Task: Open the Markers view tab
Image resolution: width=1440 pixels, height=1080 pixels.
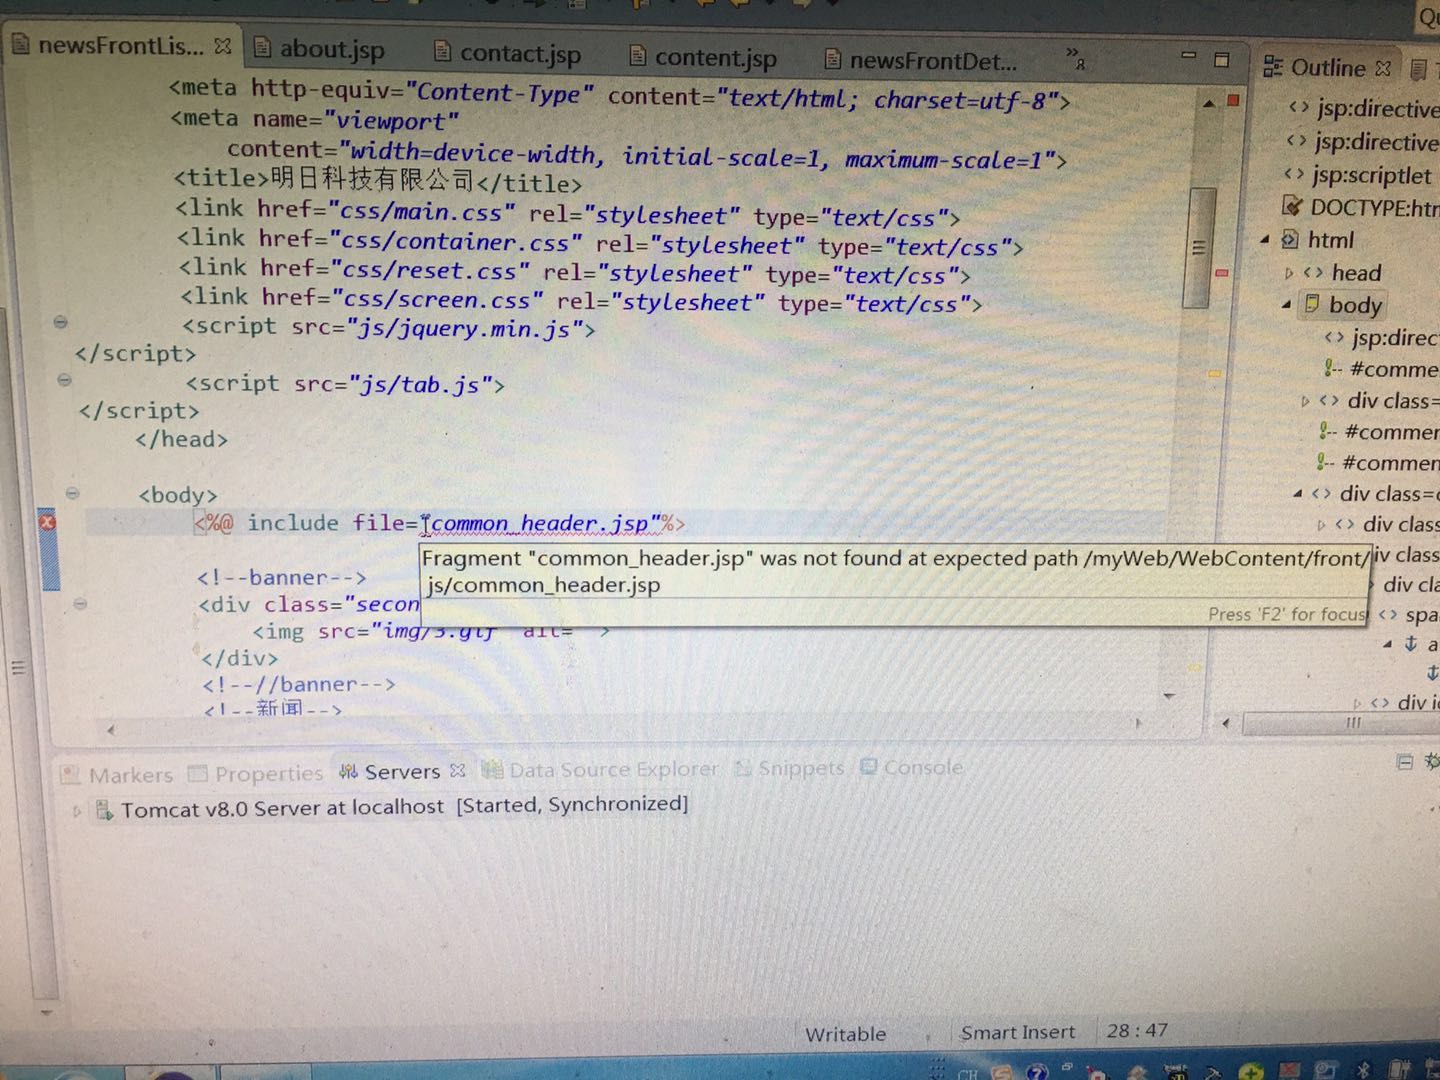Action: click(118, 775)
